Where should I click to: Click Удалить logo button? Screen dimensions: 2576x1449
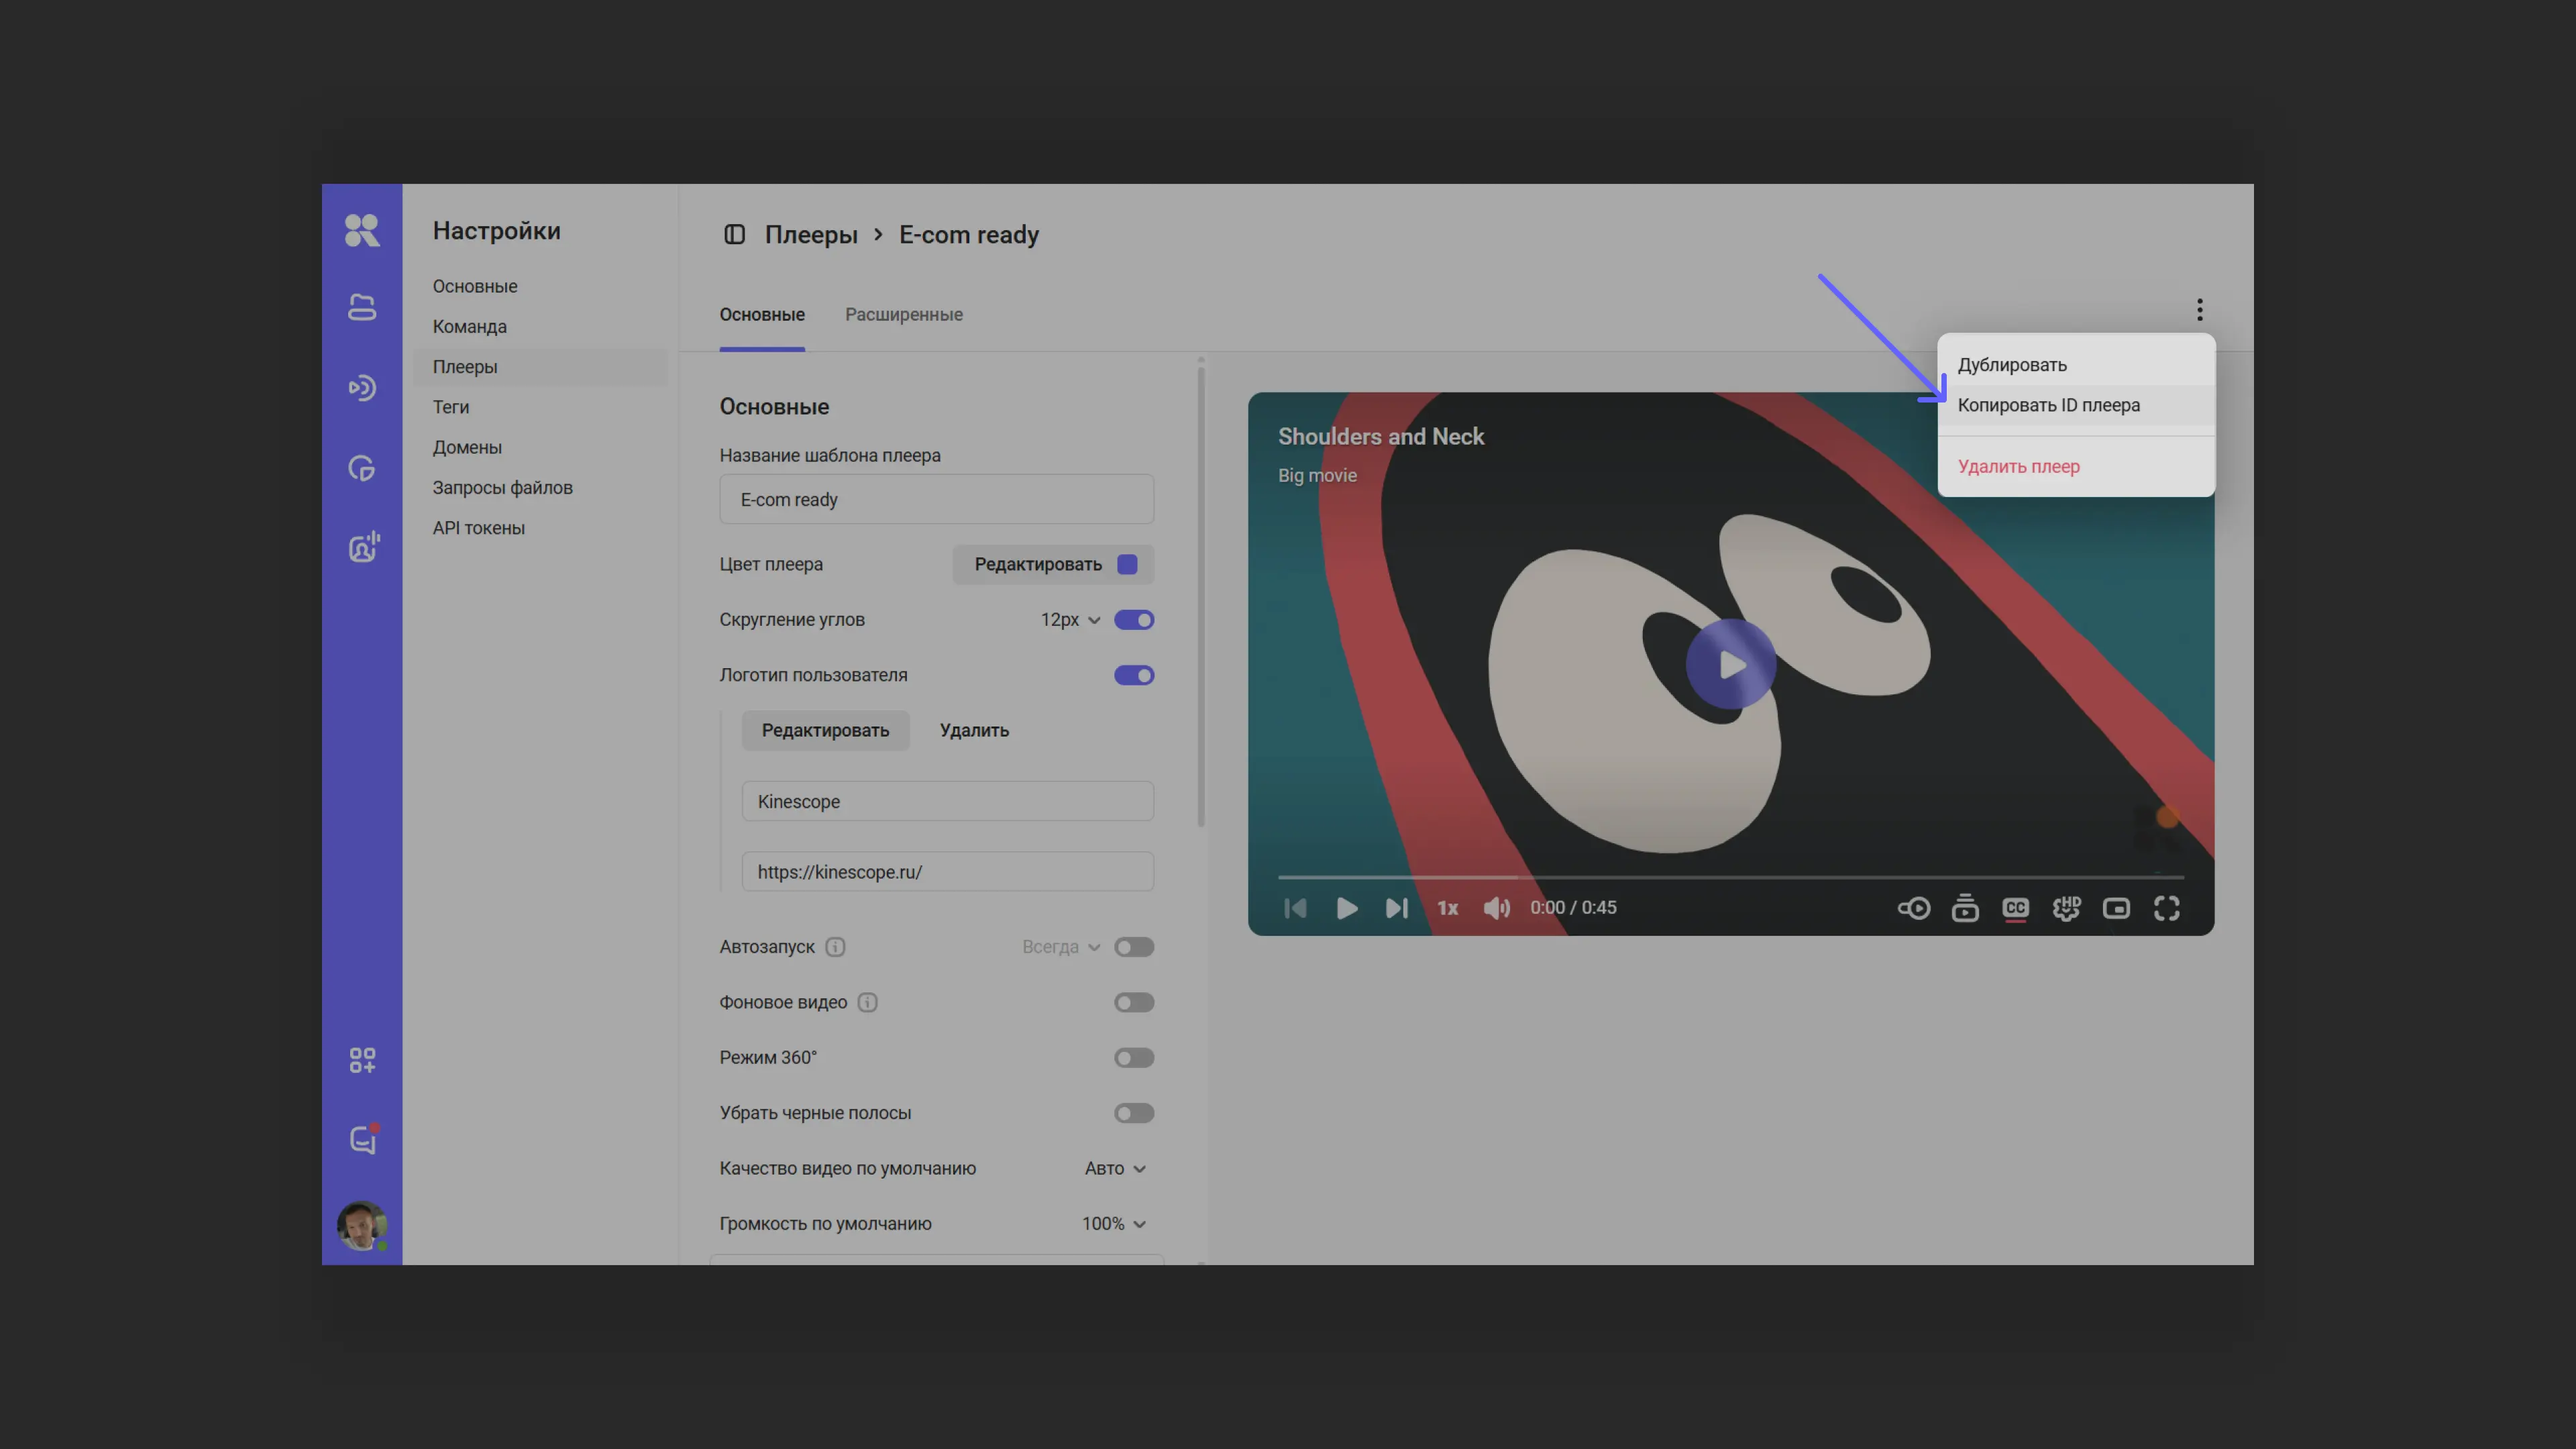click(x=974, y=731)
